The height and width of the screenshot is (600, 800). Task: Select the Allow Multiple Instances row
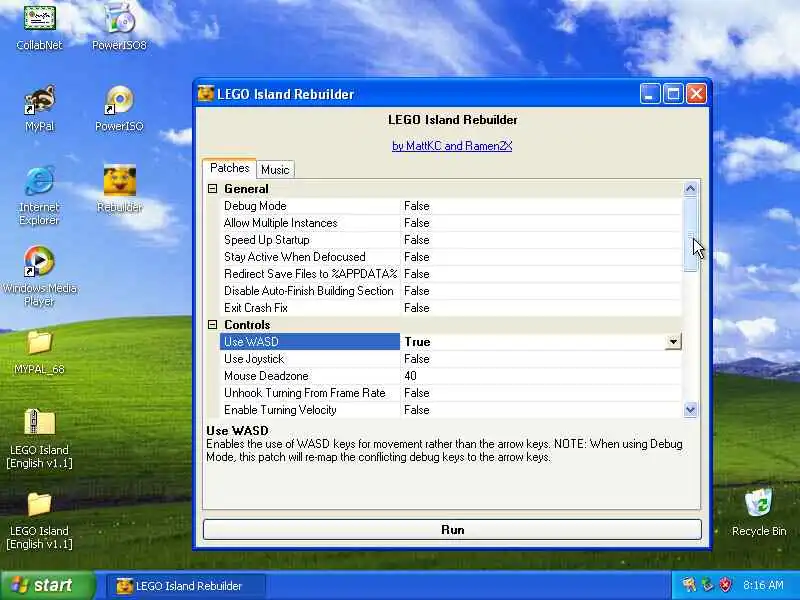coord(451,223)
